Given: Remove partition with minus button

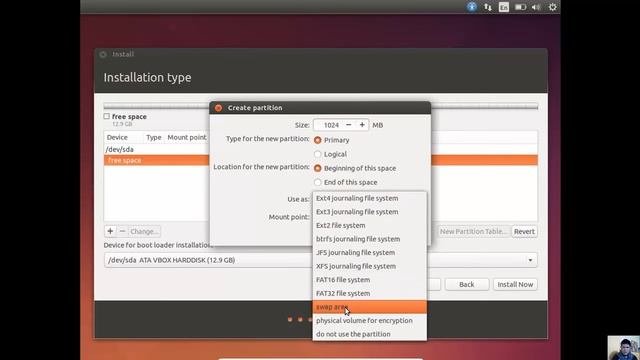Looking at the screenshot, I should pyautogui.click(x=122, y=231).
